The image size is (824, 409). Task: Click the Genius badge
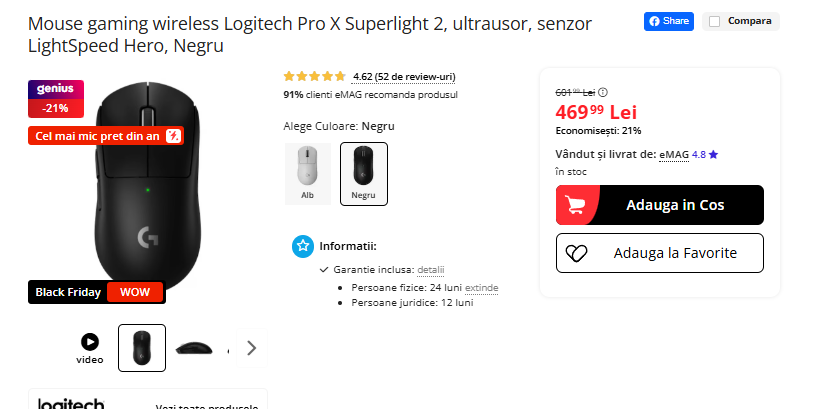pos(56,90)
